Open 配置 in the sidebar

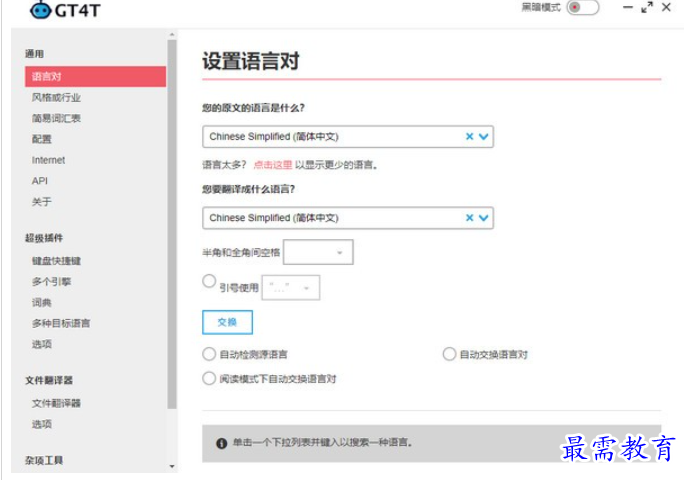click(x=42, y=139)
